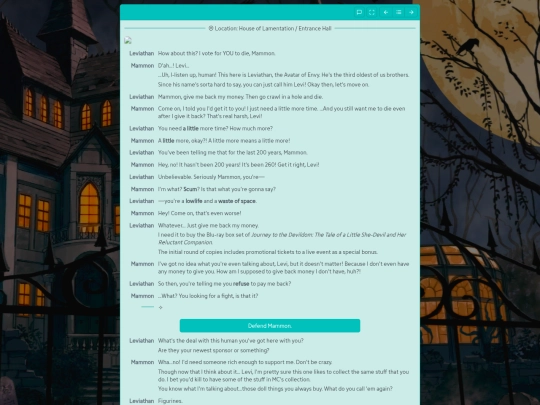Click the 'lowlife and a waste of space' line

(x=207, y=201)
